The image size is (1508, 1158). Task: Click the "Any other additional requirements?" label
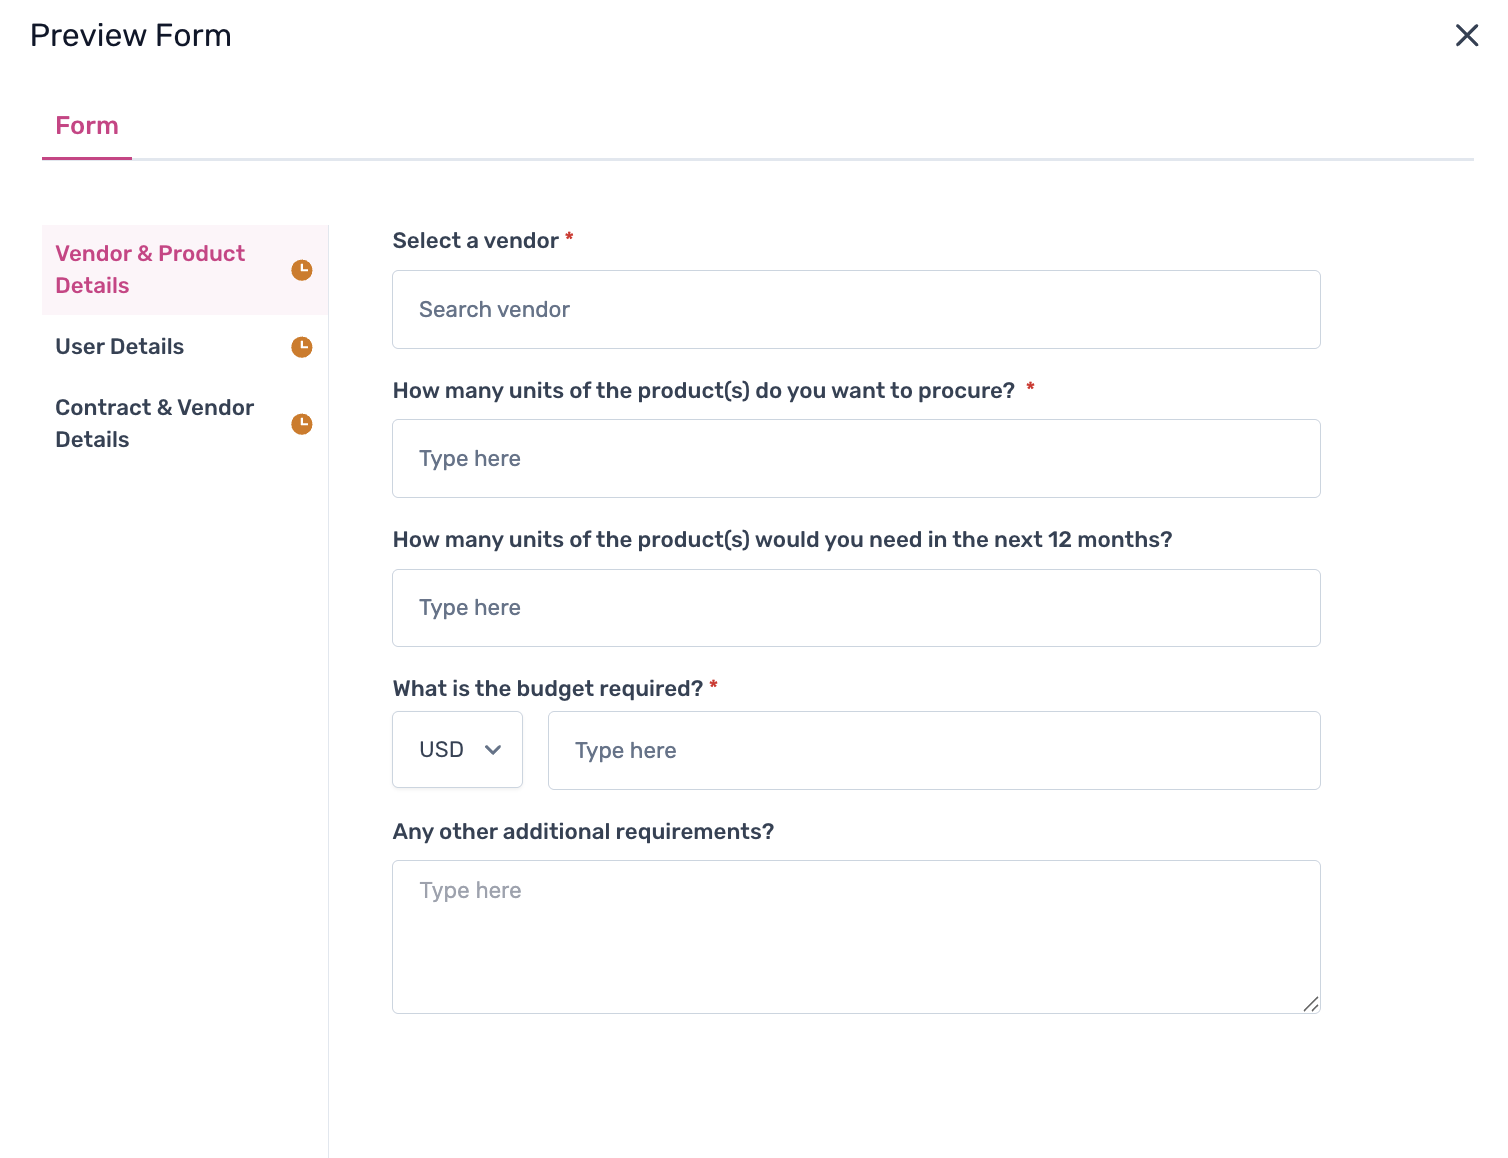tap(583, 832)
